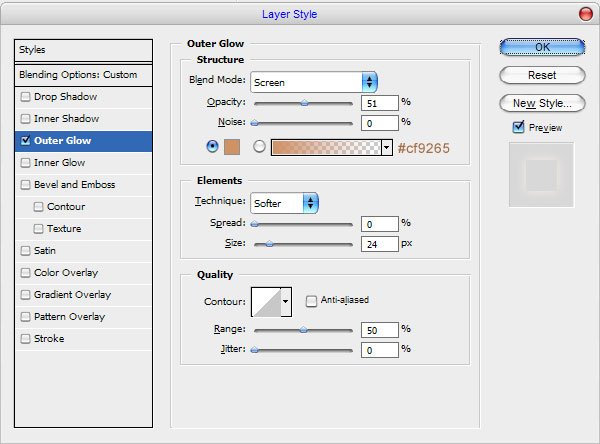Click the glow color swatch
The height and width of the screenshot is (444, 600).
(232, 147)
